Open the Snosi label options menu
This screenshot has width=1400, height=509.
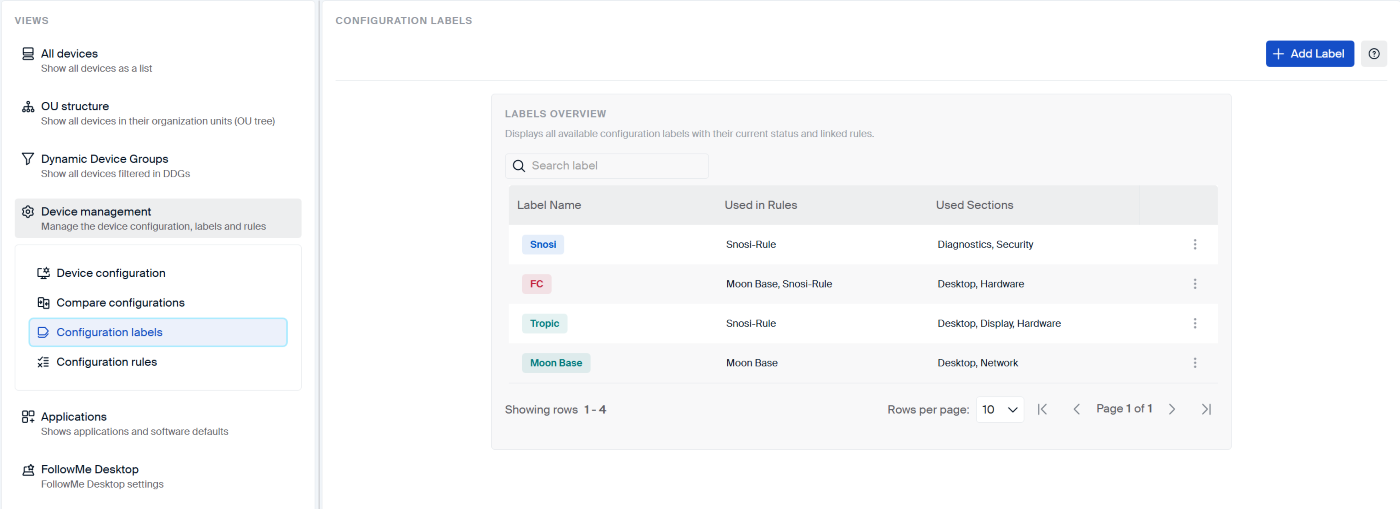[x=1195, y=244]
